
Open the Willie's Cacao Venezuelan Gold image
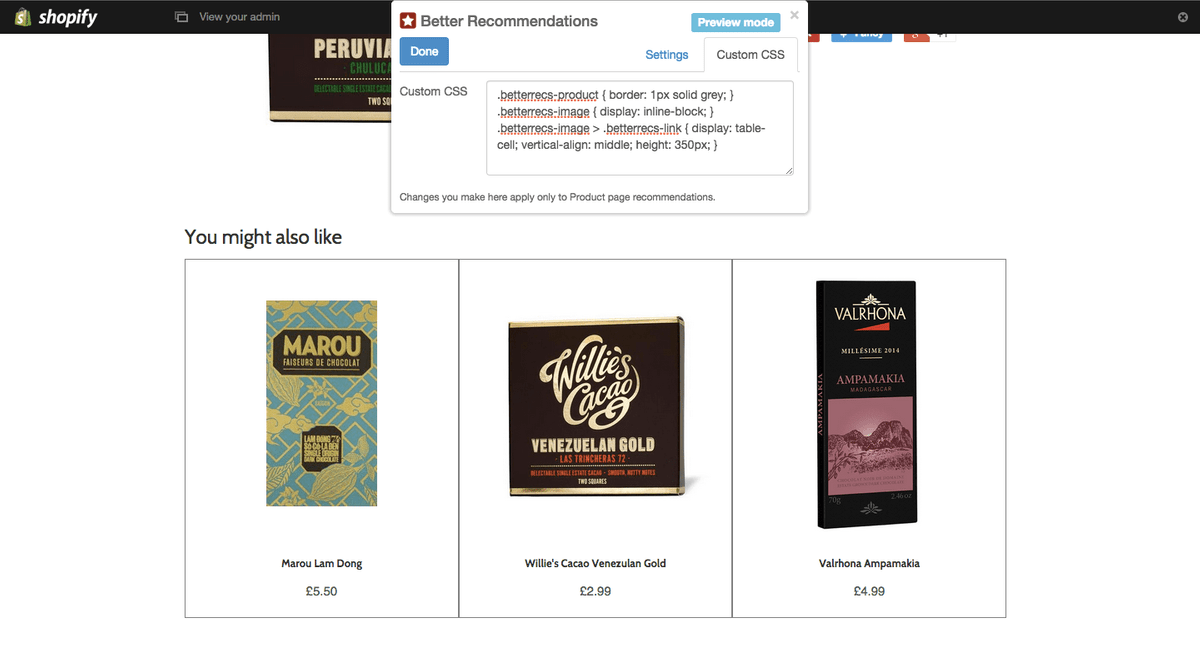pos(596,409)
